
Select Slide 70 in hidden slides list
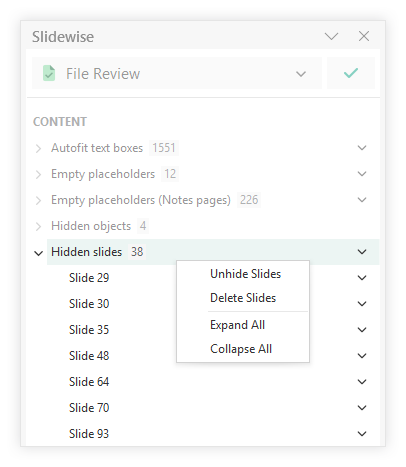point(89,408)
